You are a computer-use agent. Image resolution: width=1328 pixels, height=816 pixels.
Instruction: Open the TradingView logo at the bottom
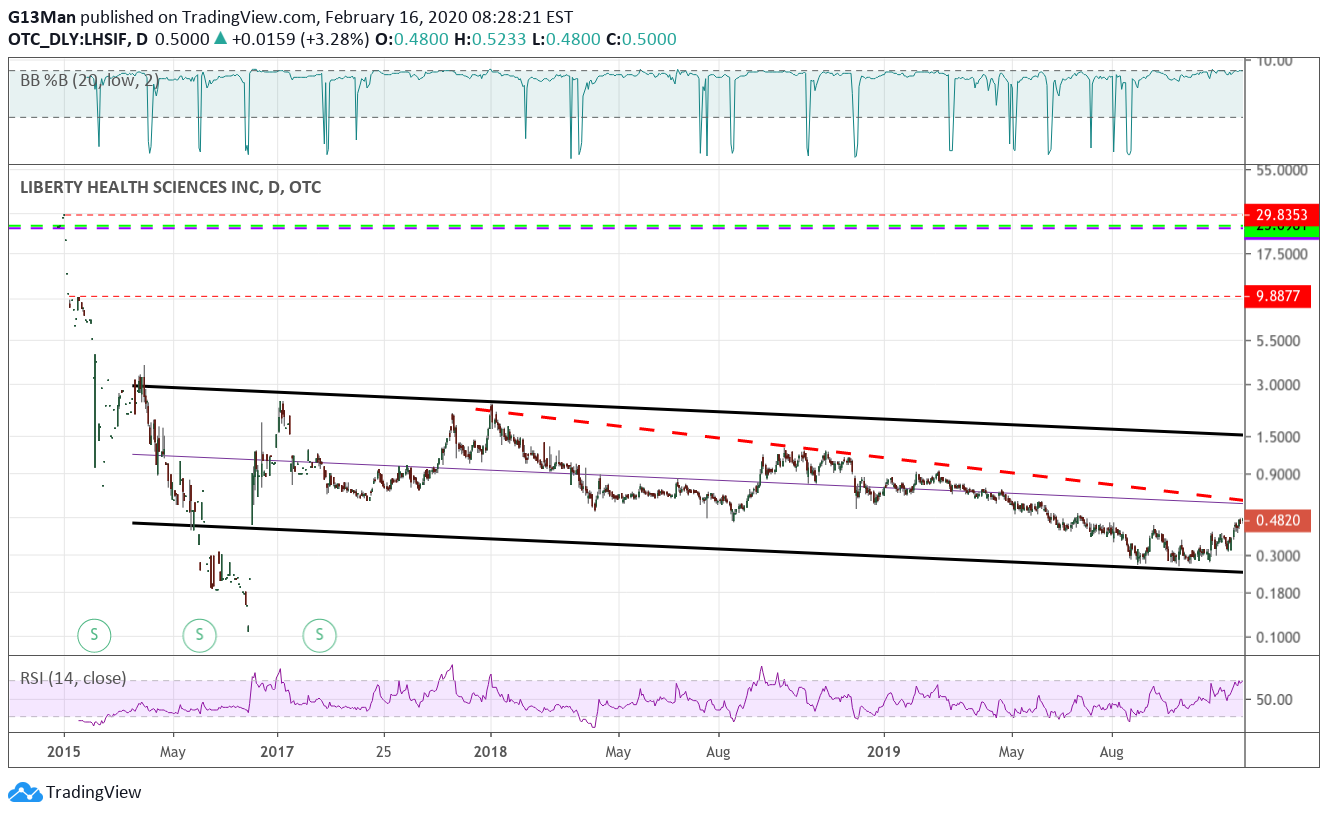75,792
